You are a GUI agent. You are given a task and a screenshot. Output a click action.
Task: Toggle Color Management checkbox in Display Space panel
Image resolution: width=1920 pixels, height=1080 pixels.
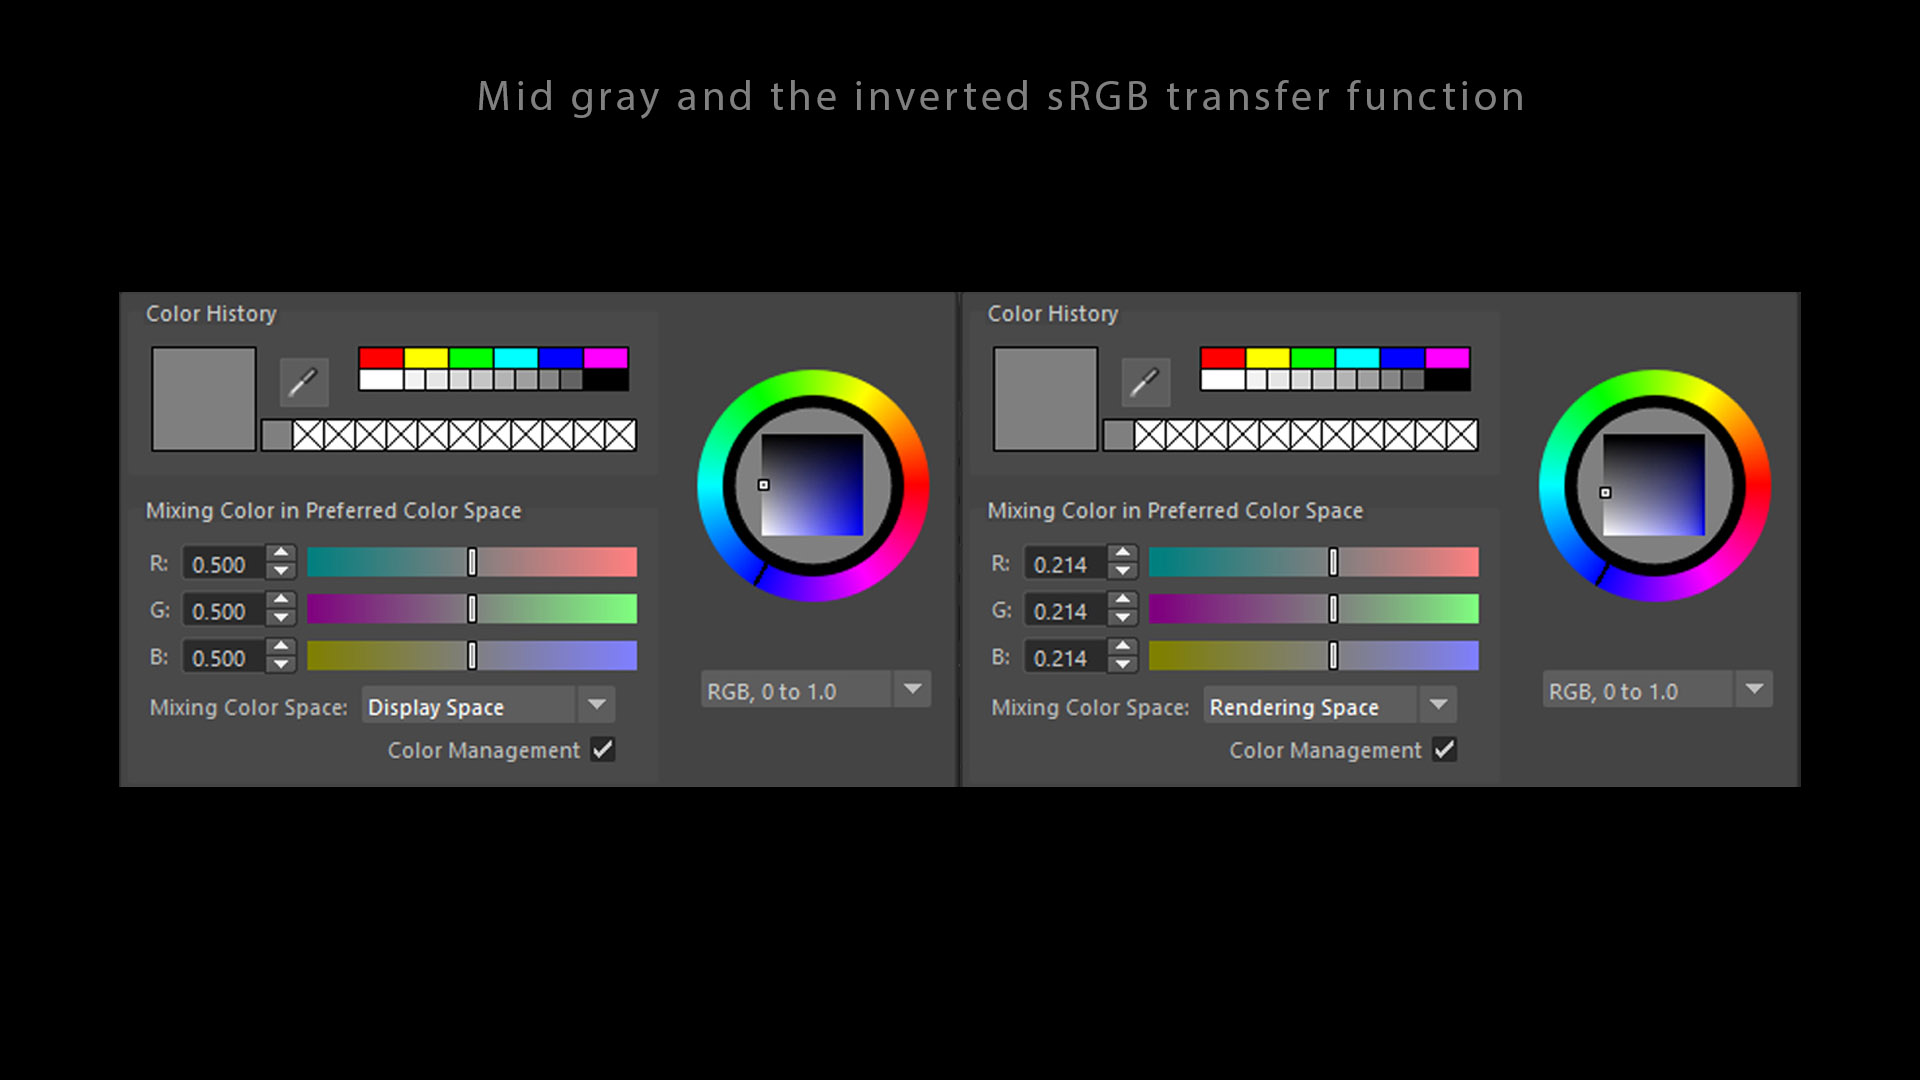click(603, 749)
